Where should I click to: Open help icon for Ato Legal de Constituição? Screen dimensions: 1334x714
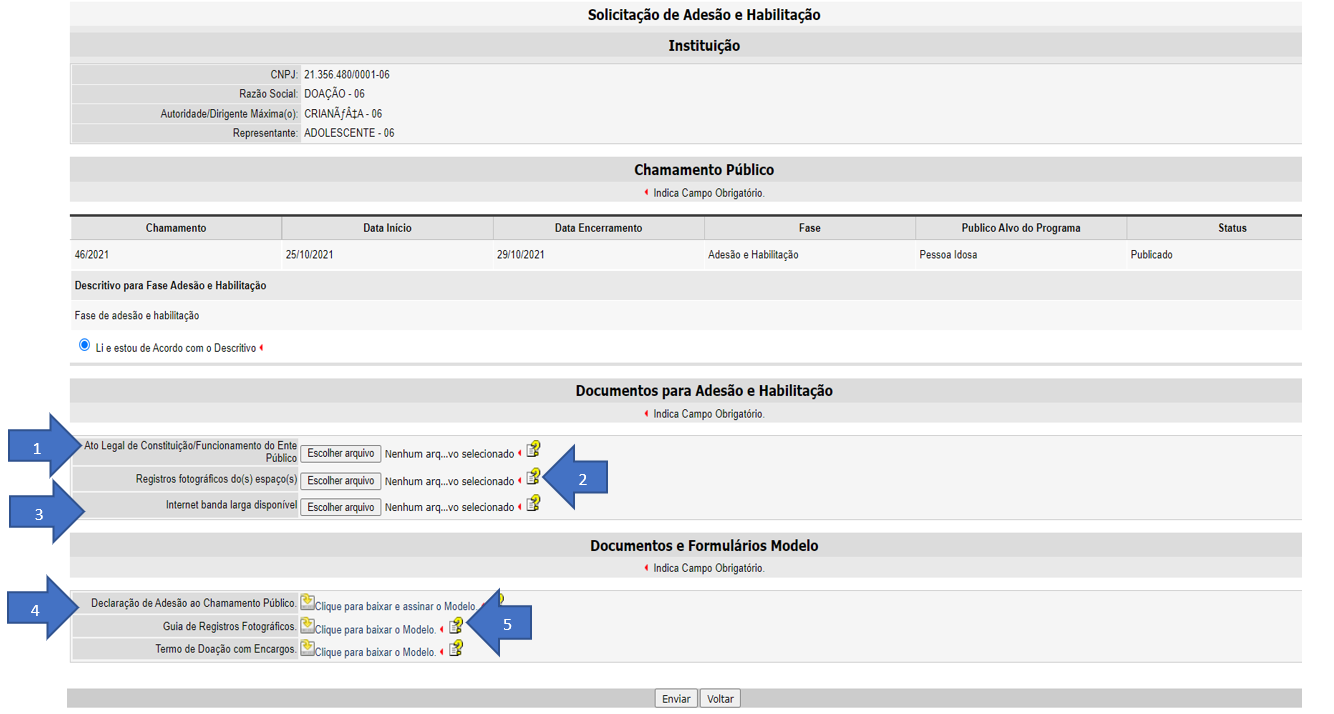pos(533,449)
